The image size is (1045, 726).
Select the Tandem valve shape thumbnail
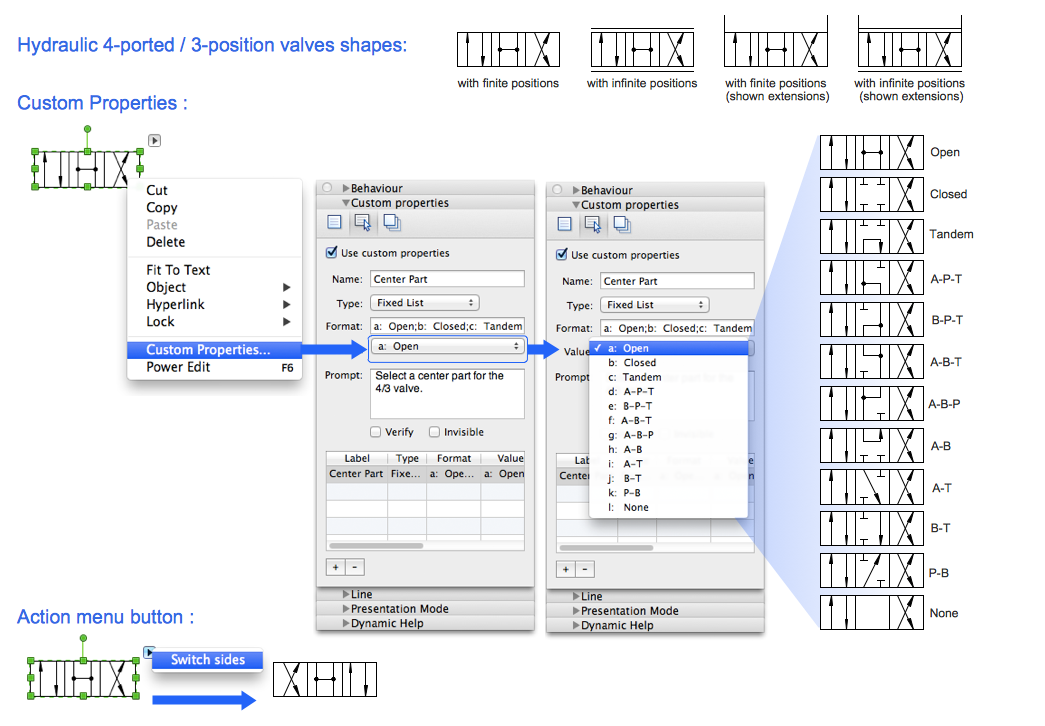[869, 236]
